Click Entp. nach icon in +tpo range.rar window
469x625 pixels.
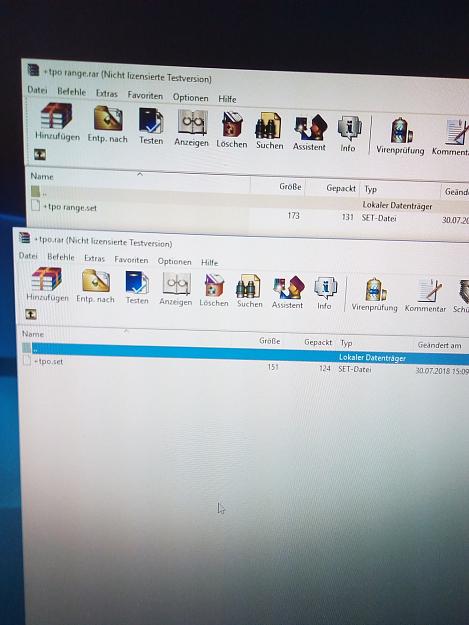108,118
